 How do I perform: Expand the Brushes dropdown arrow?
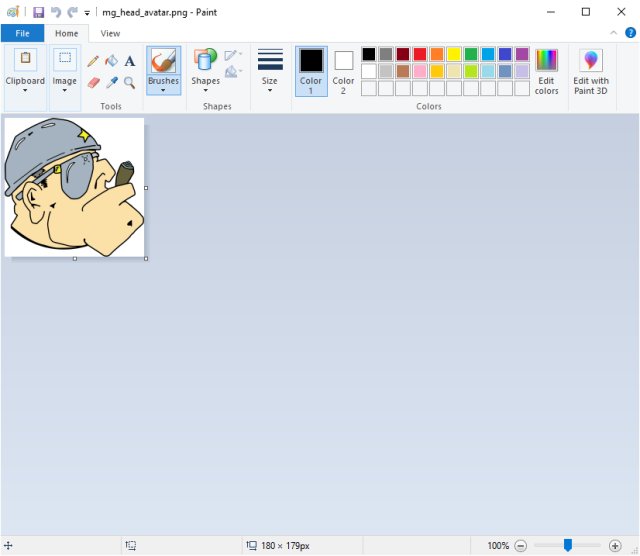(x=163, y=90)
